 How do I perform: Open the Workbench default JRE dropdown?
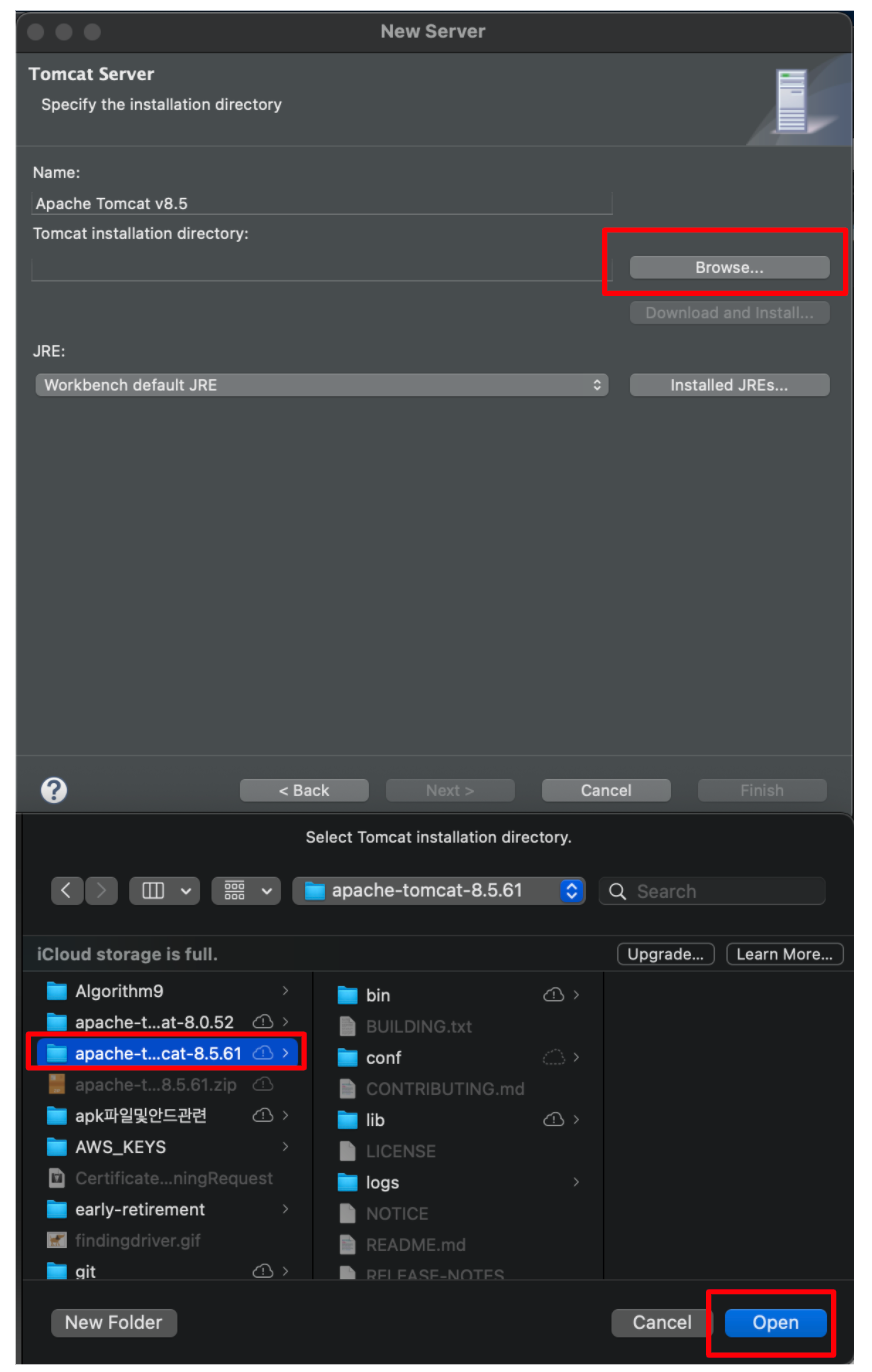point(322,385)
